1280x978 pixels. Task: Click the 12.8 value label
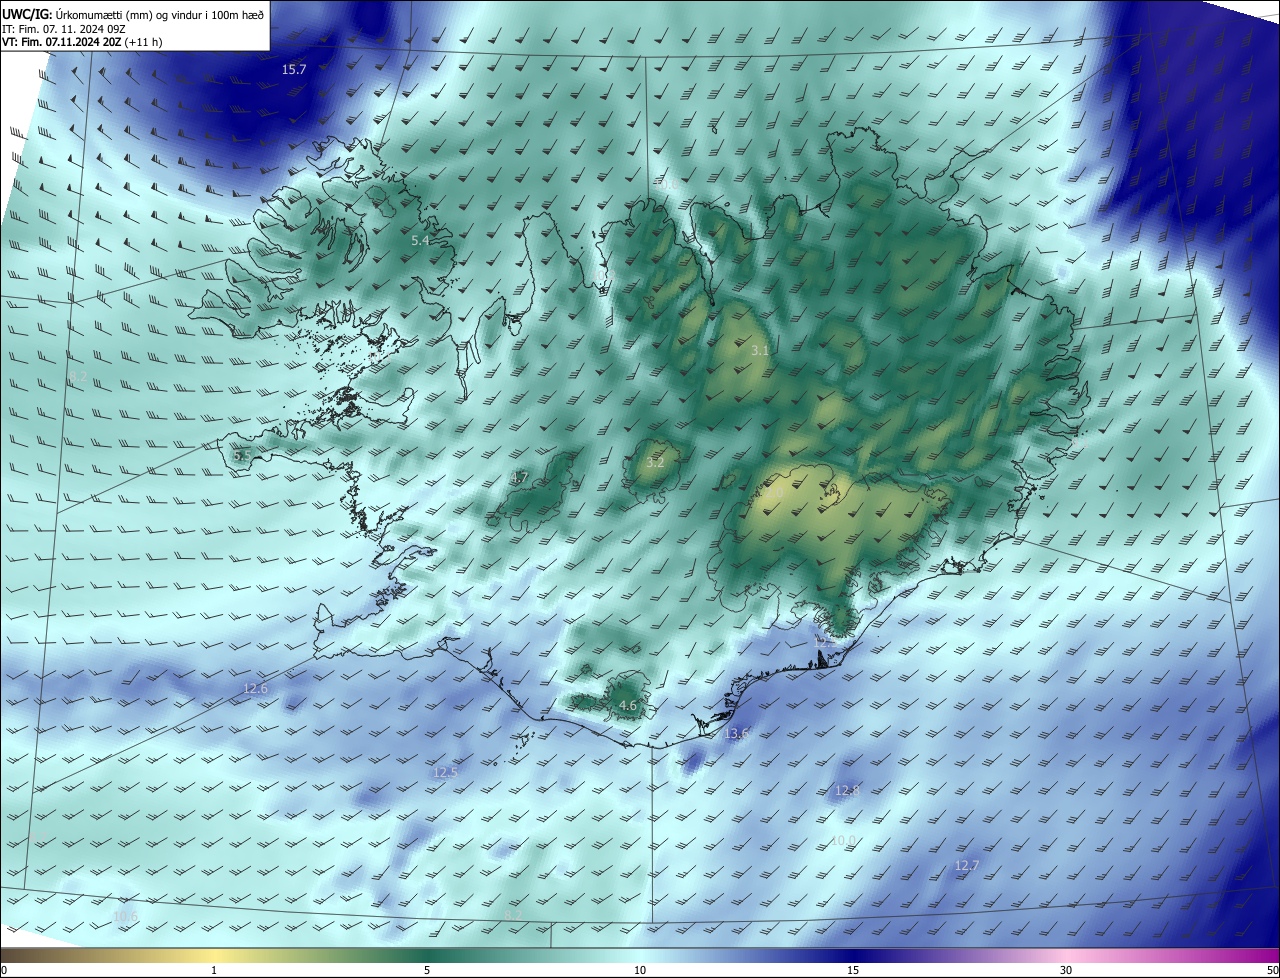pos(847,791)
